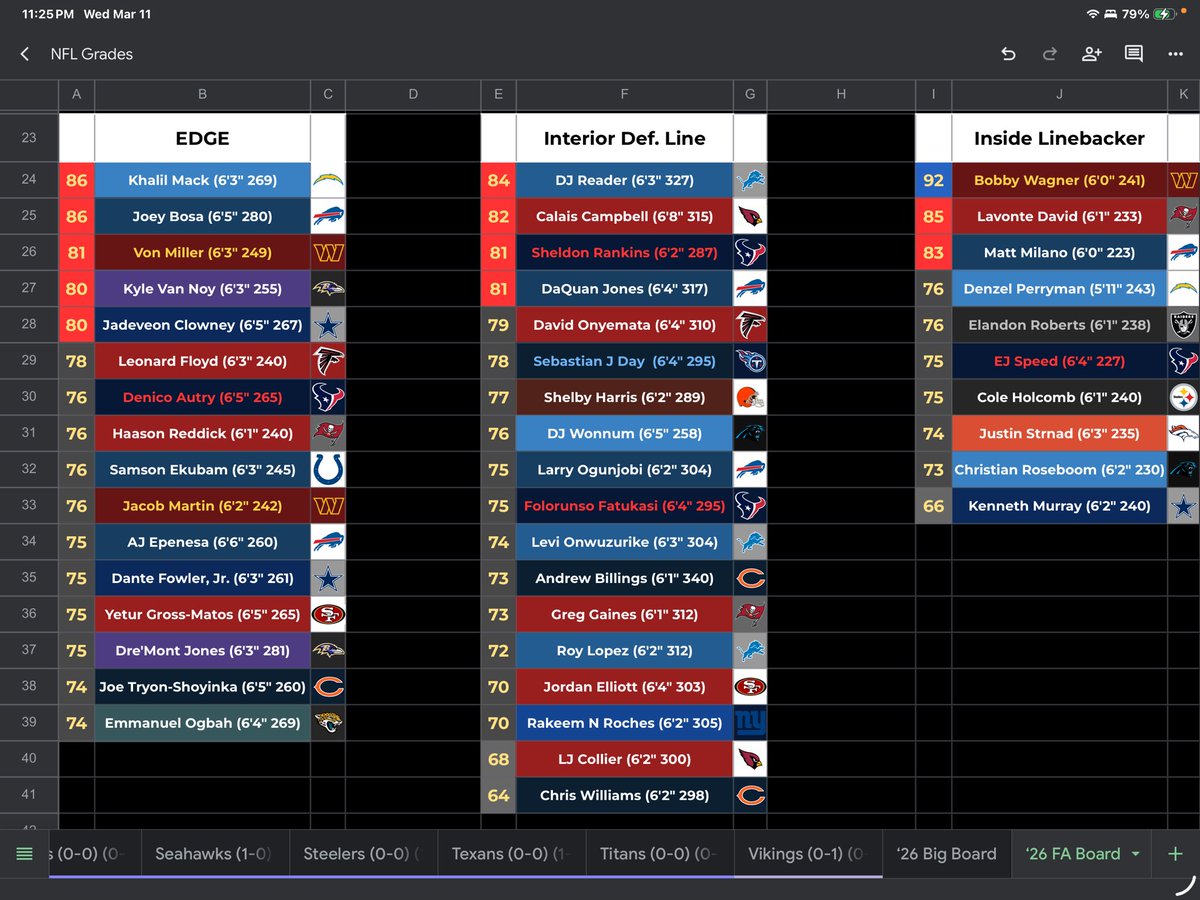Select the Dante Fowler, Jr. cell
Viewport: 1200px width, 900px height.
pos(203,578)
